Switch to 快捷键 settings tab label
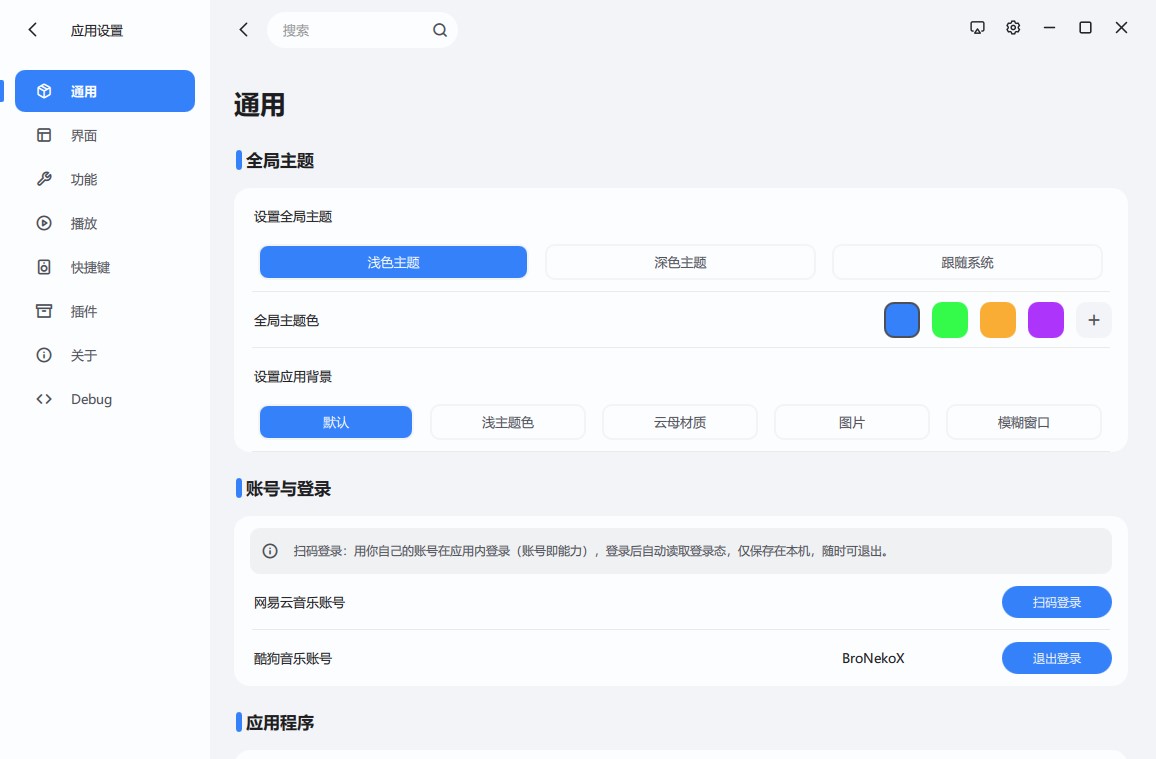Screen dimensions: 1156x759 coord(90,267)
